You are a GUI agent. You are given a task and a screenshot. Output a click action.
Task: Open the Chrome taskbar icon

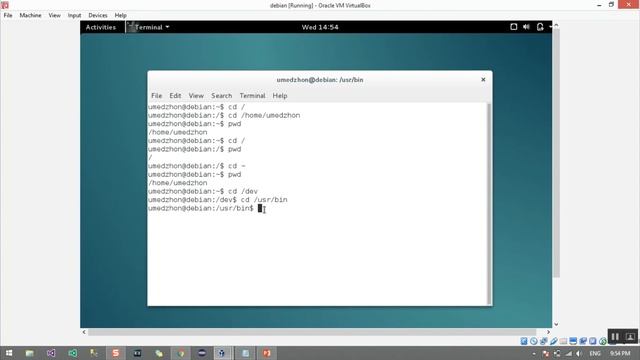coord(180,353)
